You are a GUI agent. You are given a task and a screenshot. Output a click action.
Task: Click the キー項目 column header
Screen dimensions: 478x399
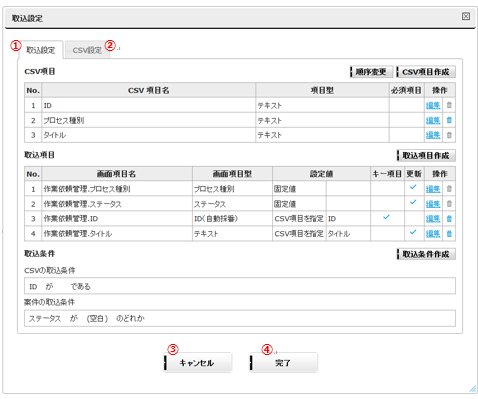(x=387, y=174)
